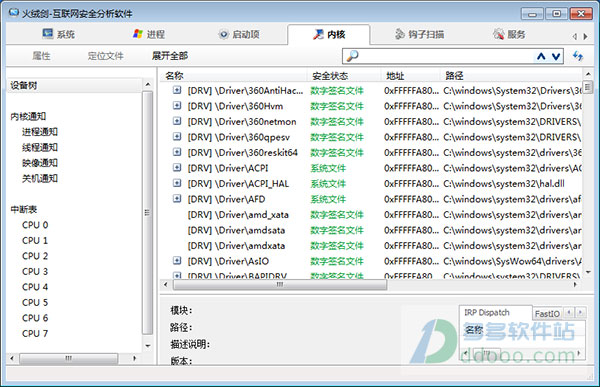Select 内核通知 in the left tree

(x=28, y=116)
